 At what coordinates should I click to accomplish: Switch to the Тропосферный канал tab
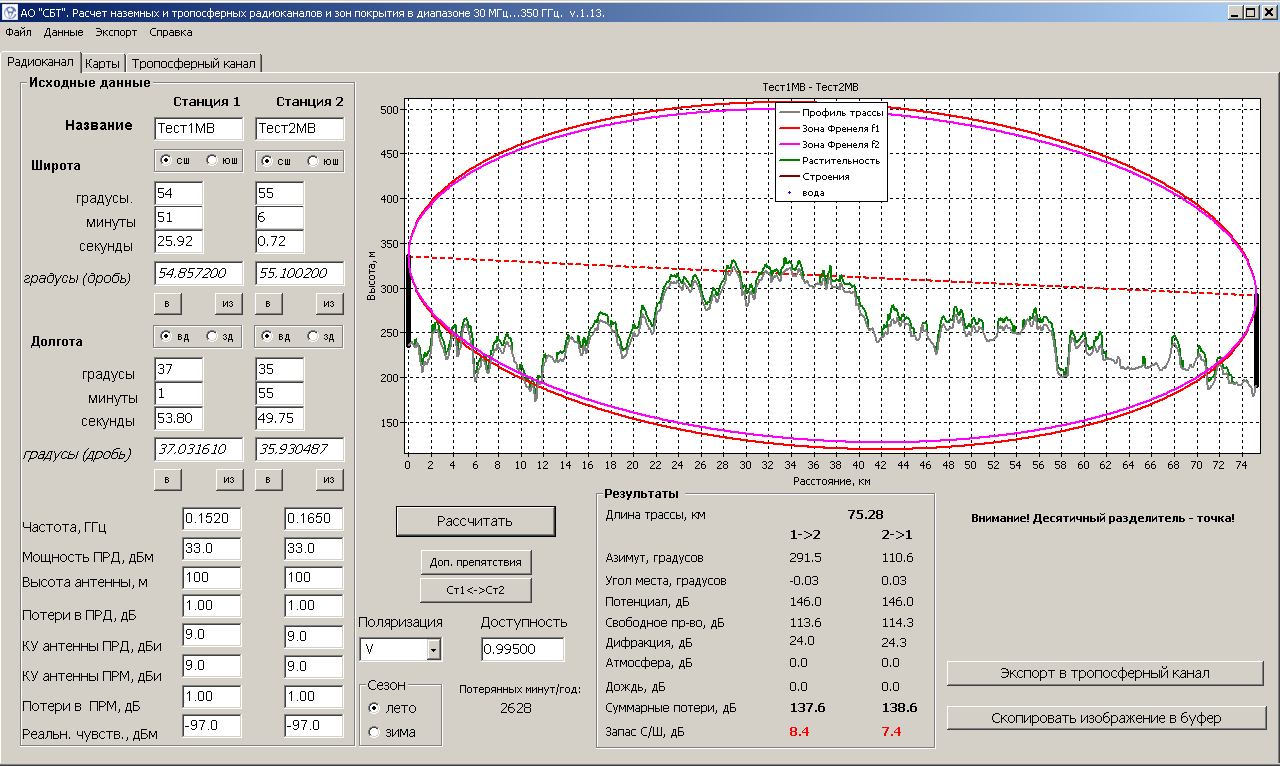[194, 63]
